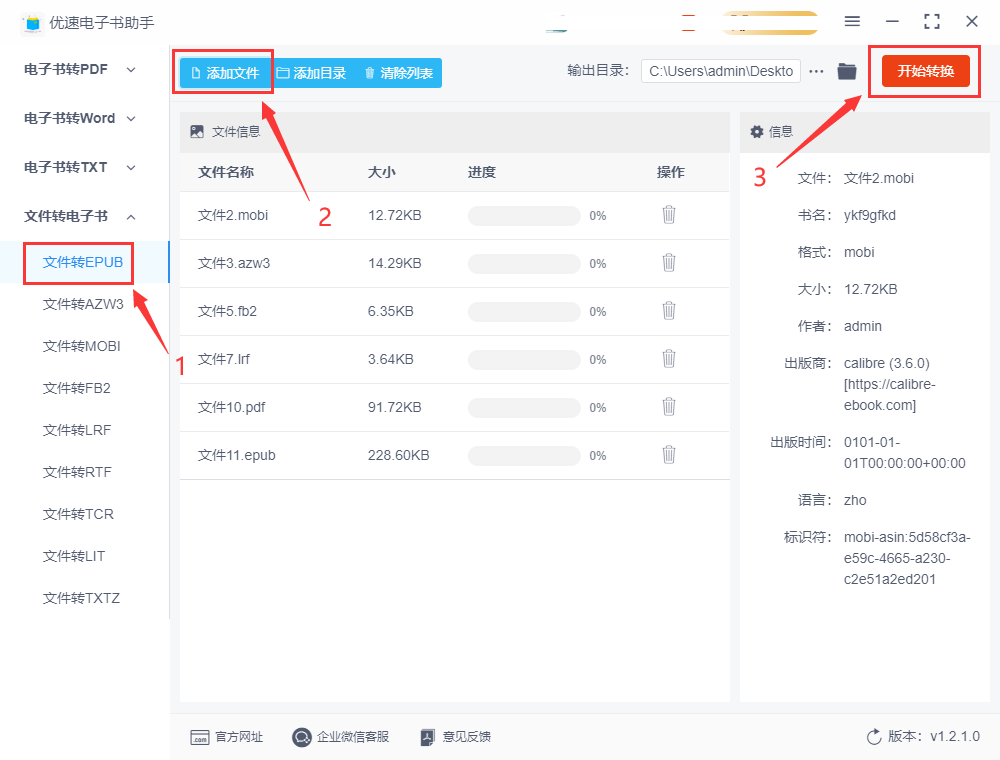The height and width of the screenshot is (760, 1000).
Task: Click the version text v1.2.1.0
Action: 955,736
